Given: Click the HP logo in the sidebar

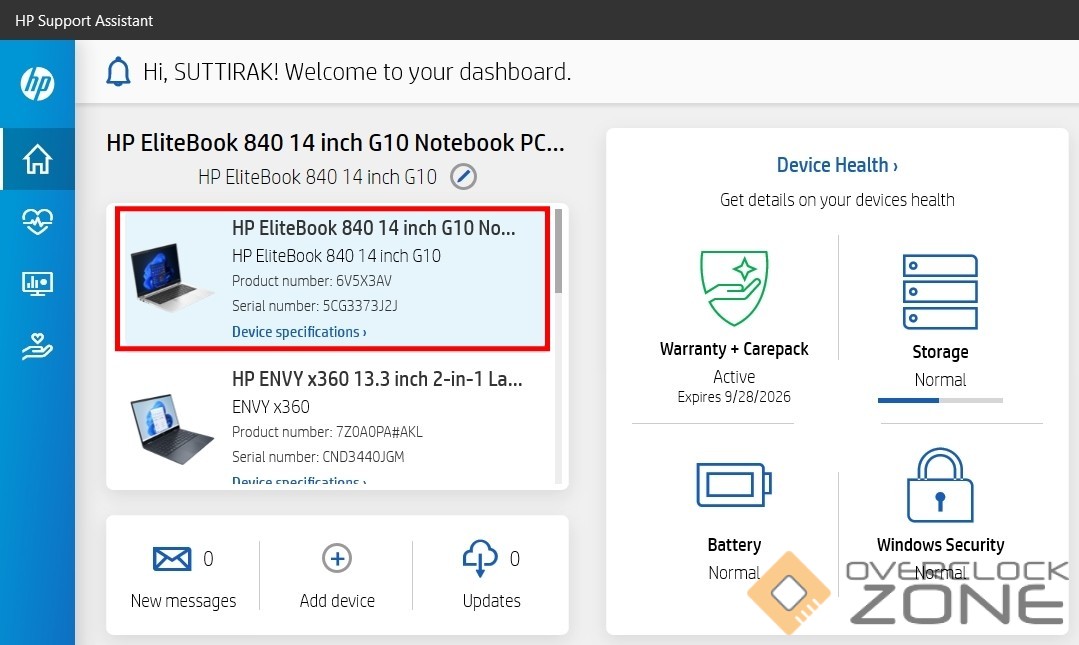Looking at the screenshot, I should point(37,83).
